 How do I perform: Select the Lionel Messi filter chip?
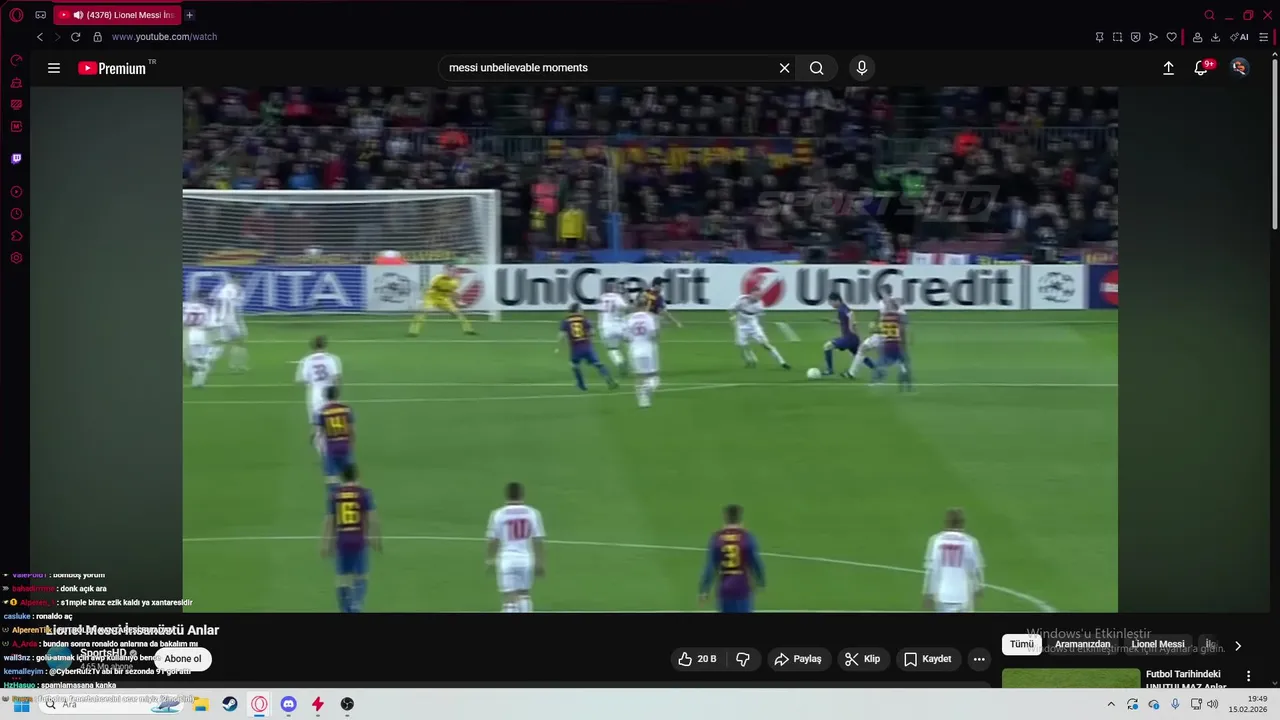pos(1158,645)
